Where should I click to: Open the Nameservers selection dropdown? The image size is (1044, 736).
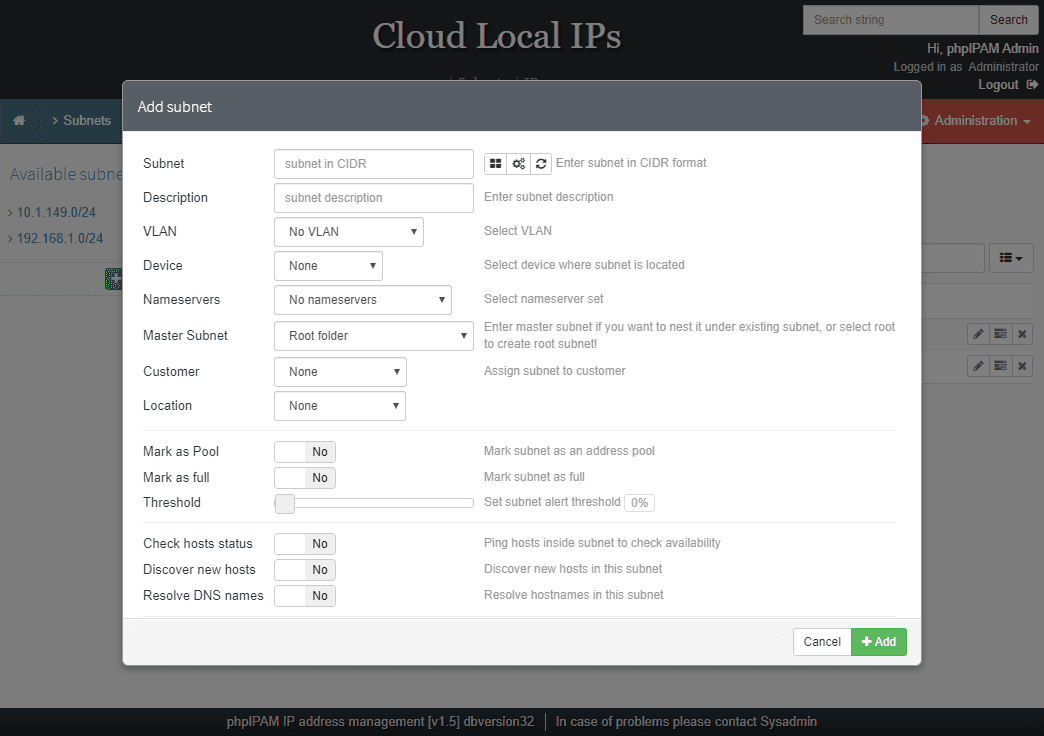(362, 299)
